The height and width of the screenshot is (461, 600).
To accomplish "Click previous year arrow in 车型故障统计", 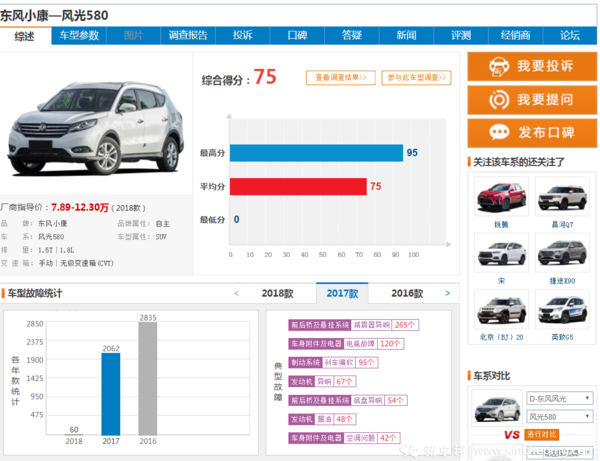I will (236, 294).
